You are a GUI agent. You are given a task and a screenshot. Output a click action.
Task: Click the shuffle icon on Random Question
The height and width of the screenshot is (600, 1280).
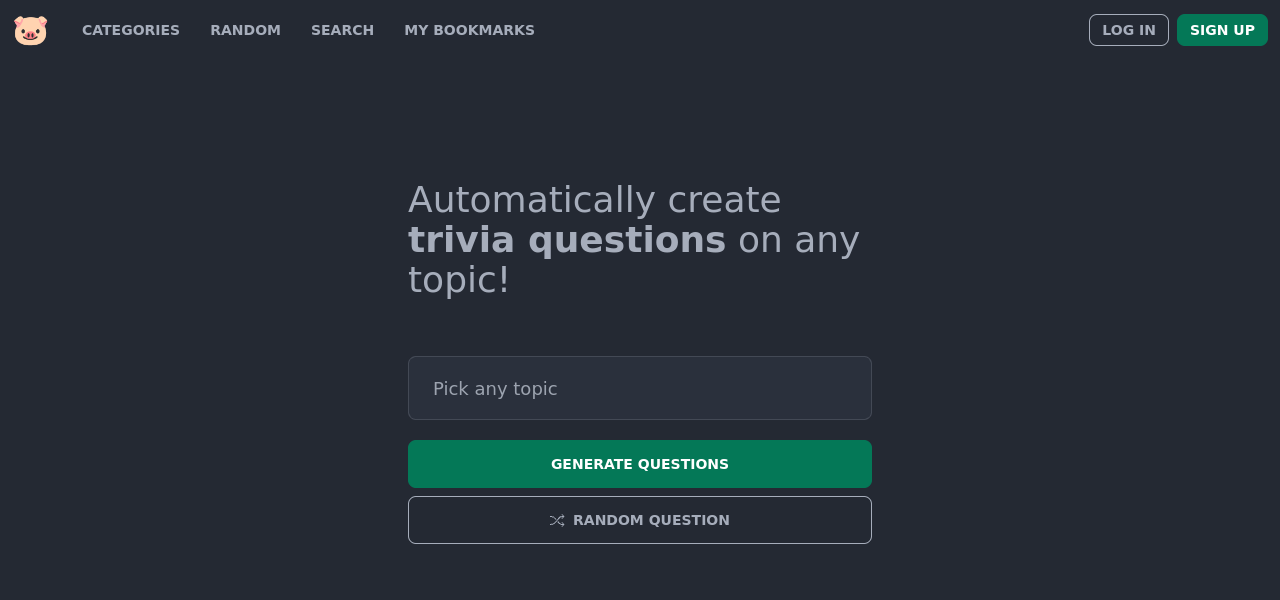point(557,520)
